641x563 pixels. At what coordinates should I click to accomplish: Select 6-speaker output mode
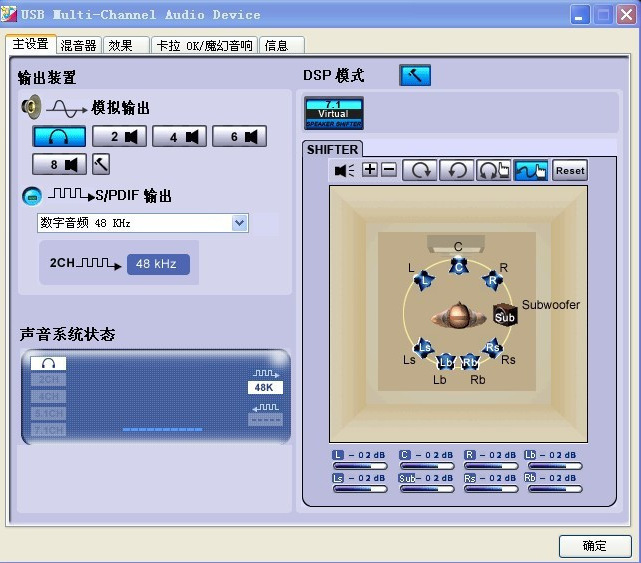[x=240, y=136]
